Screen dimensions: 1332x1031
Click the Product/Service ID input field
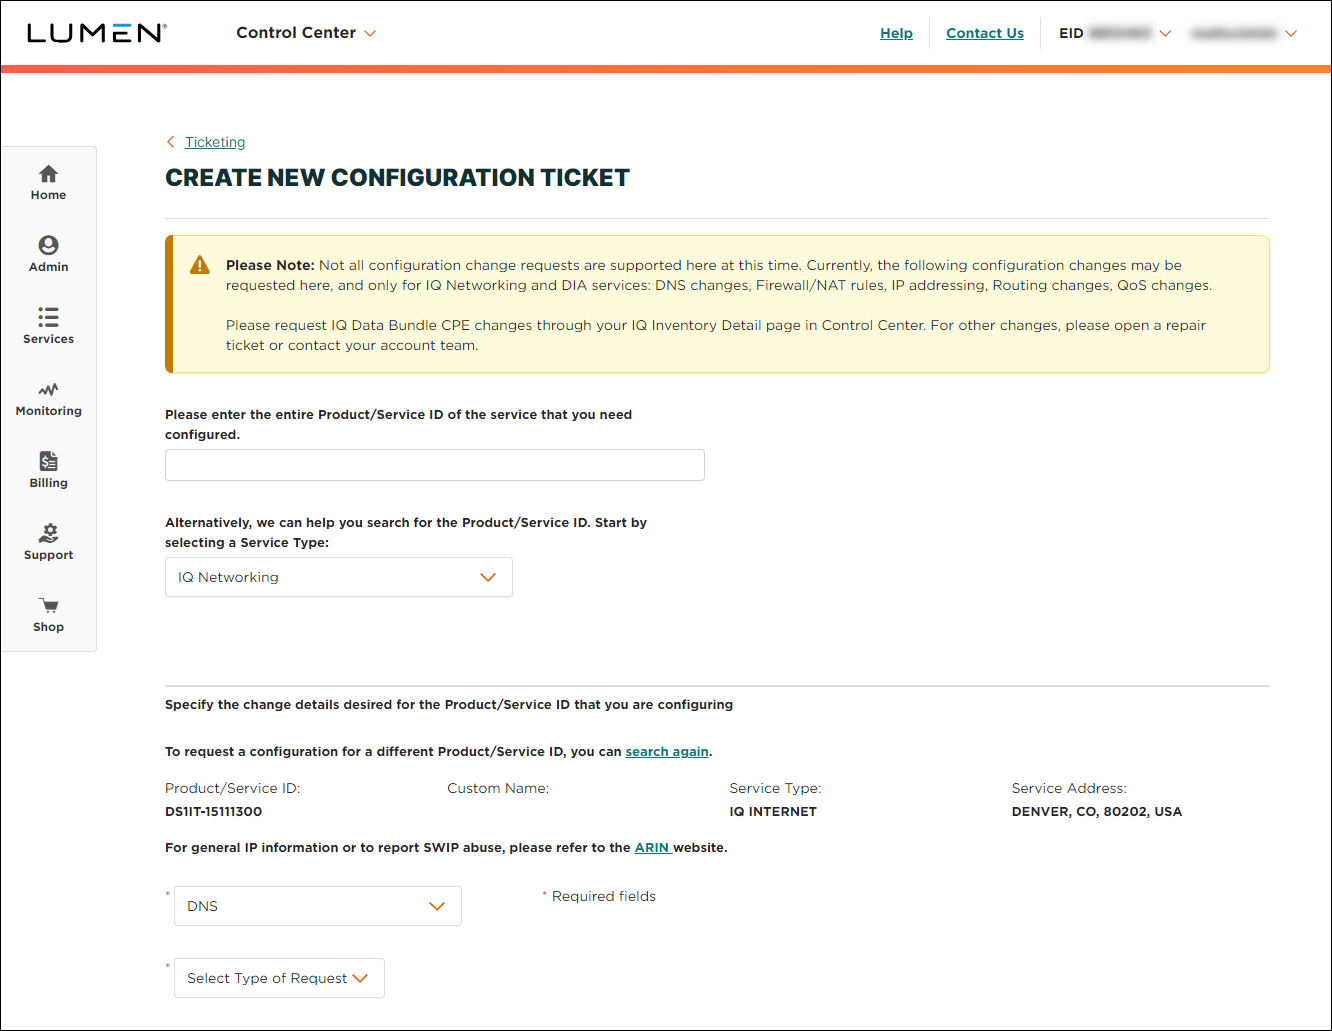(435, 465)
